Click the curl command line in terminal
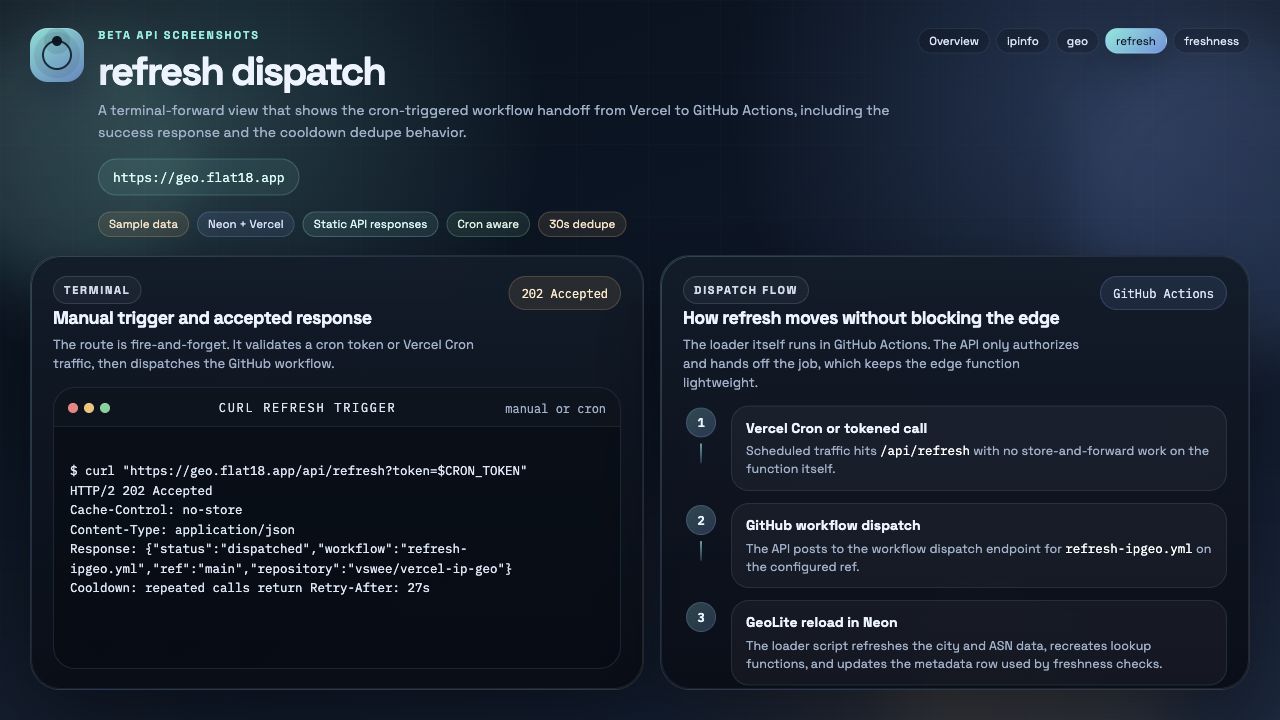1280x720 pixels. (298, 470)
